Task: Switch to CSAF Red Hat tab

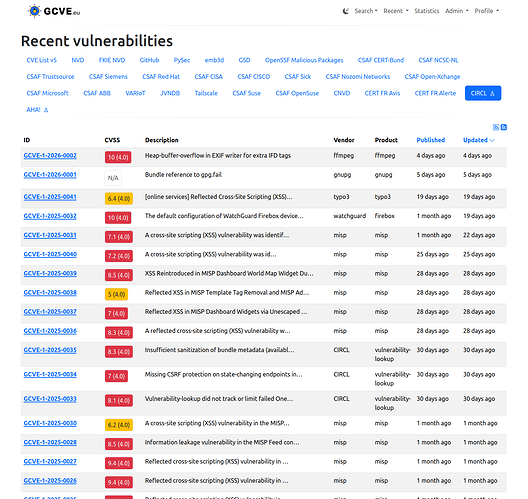Action: coord(161,77)
